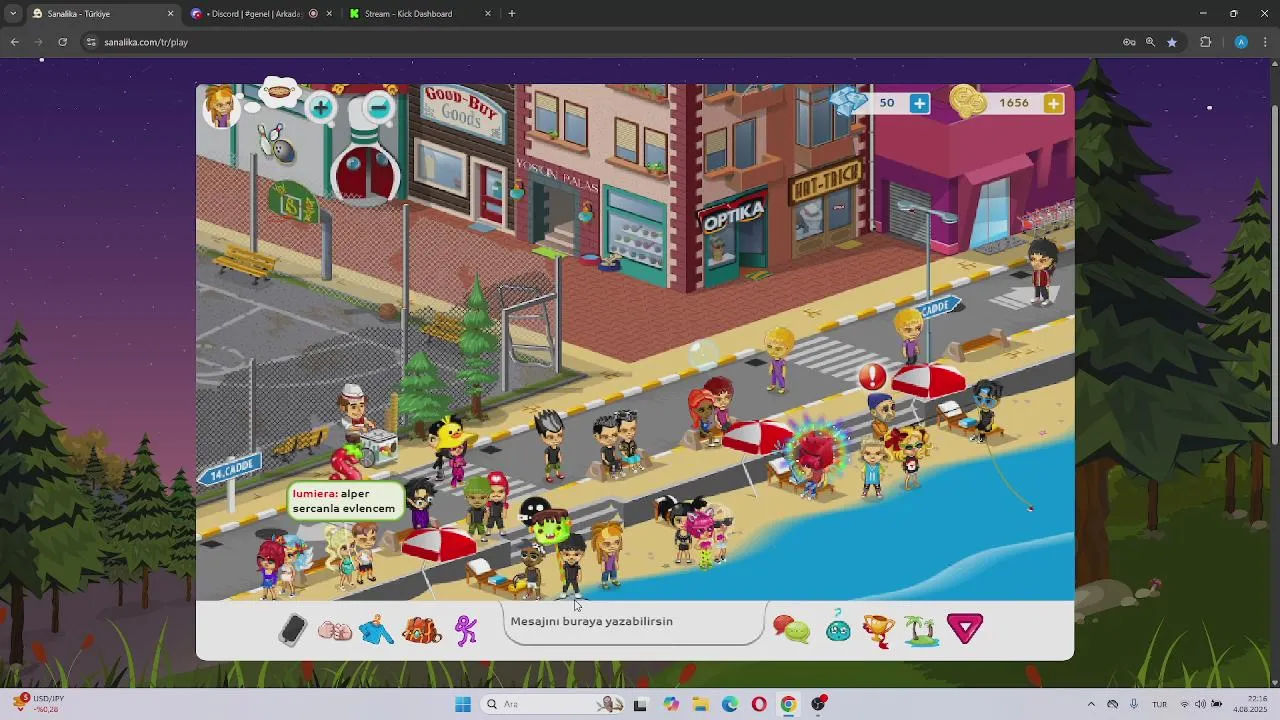Click the boxing gloves icon
The image size is (1280, 720).
point(335,631)
